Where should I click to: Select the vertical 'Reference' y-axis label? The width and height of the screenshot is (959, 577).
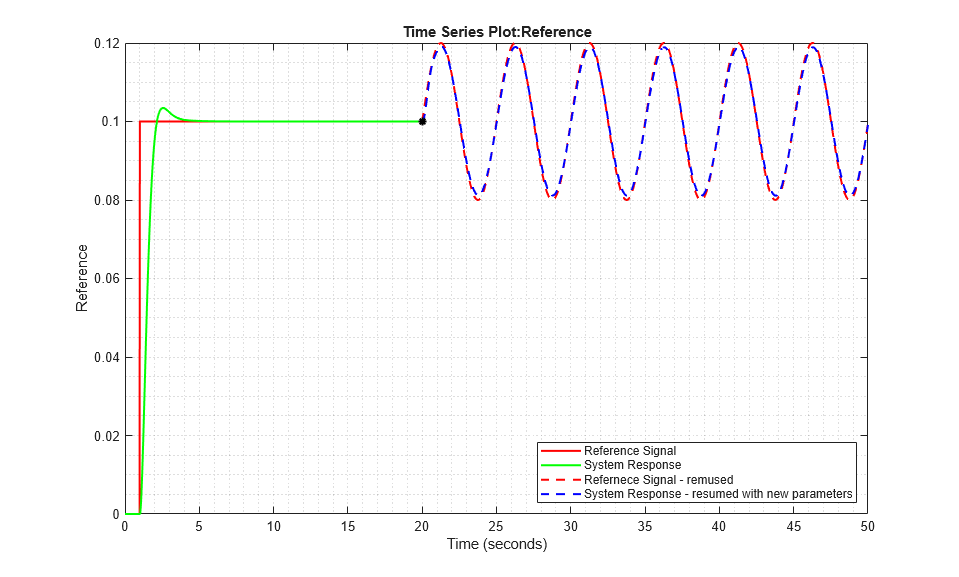coord(82,278)
